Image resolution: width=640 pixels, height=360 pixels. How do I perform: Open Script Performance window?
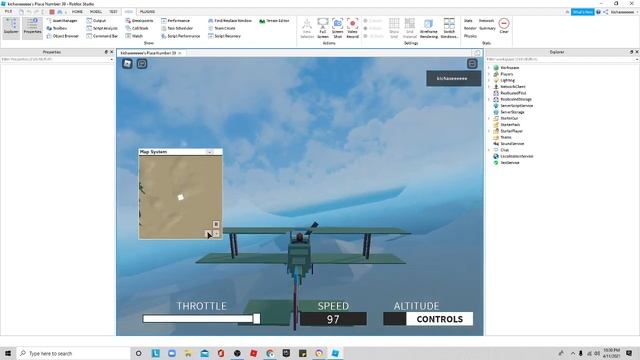pos(181,36)
